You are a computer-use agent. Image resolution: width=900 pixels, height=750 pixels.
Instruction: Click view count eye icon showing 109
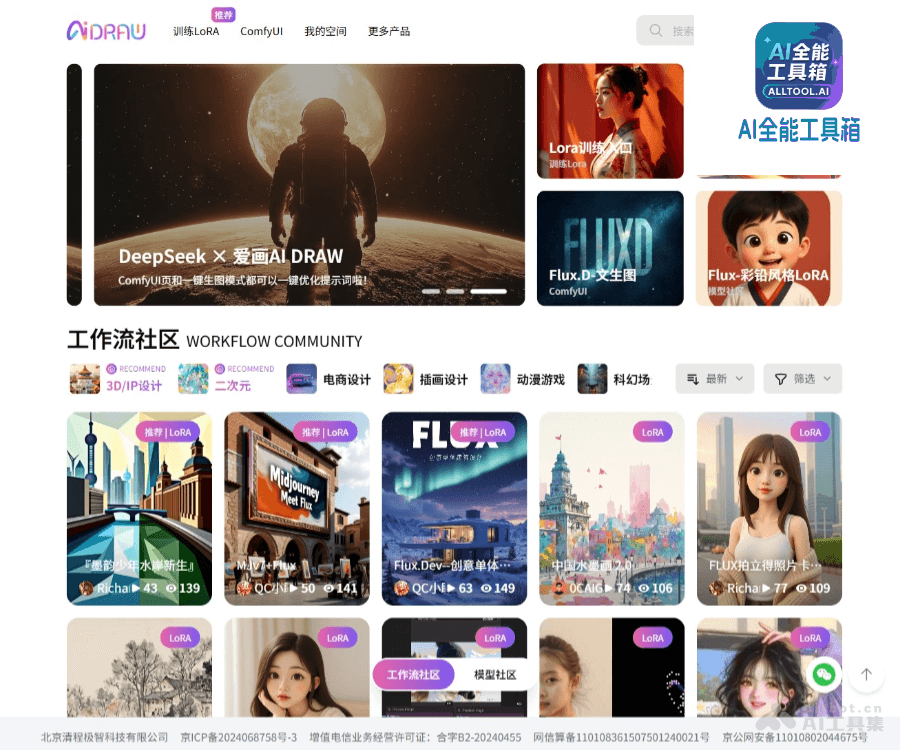pyautogui.click(x=801, y=588)
